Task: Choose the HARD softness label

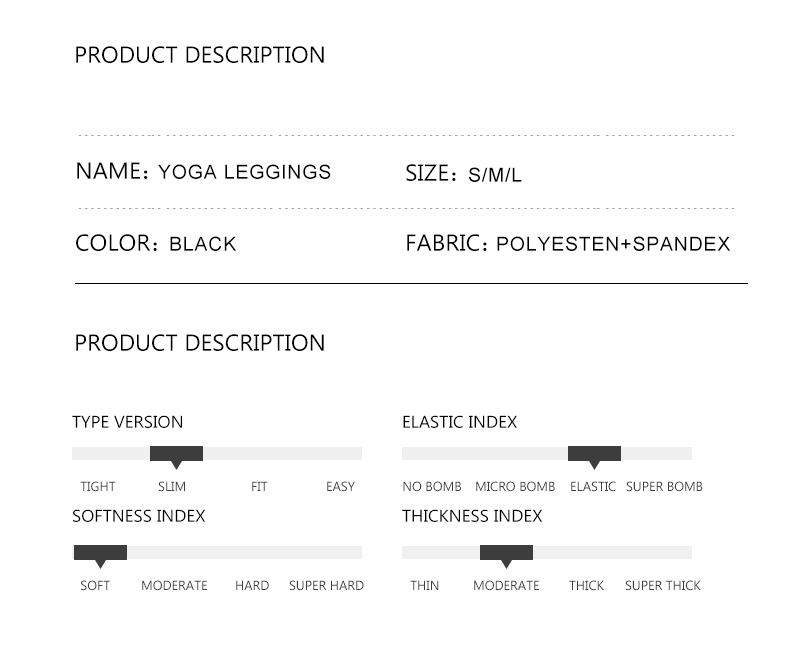Action: pos(252,586)
